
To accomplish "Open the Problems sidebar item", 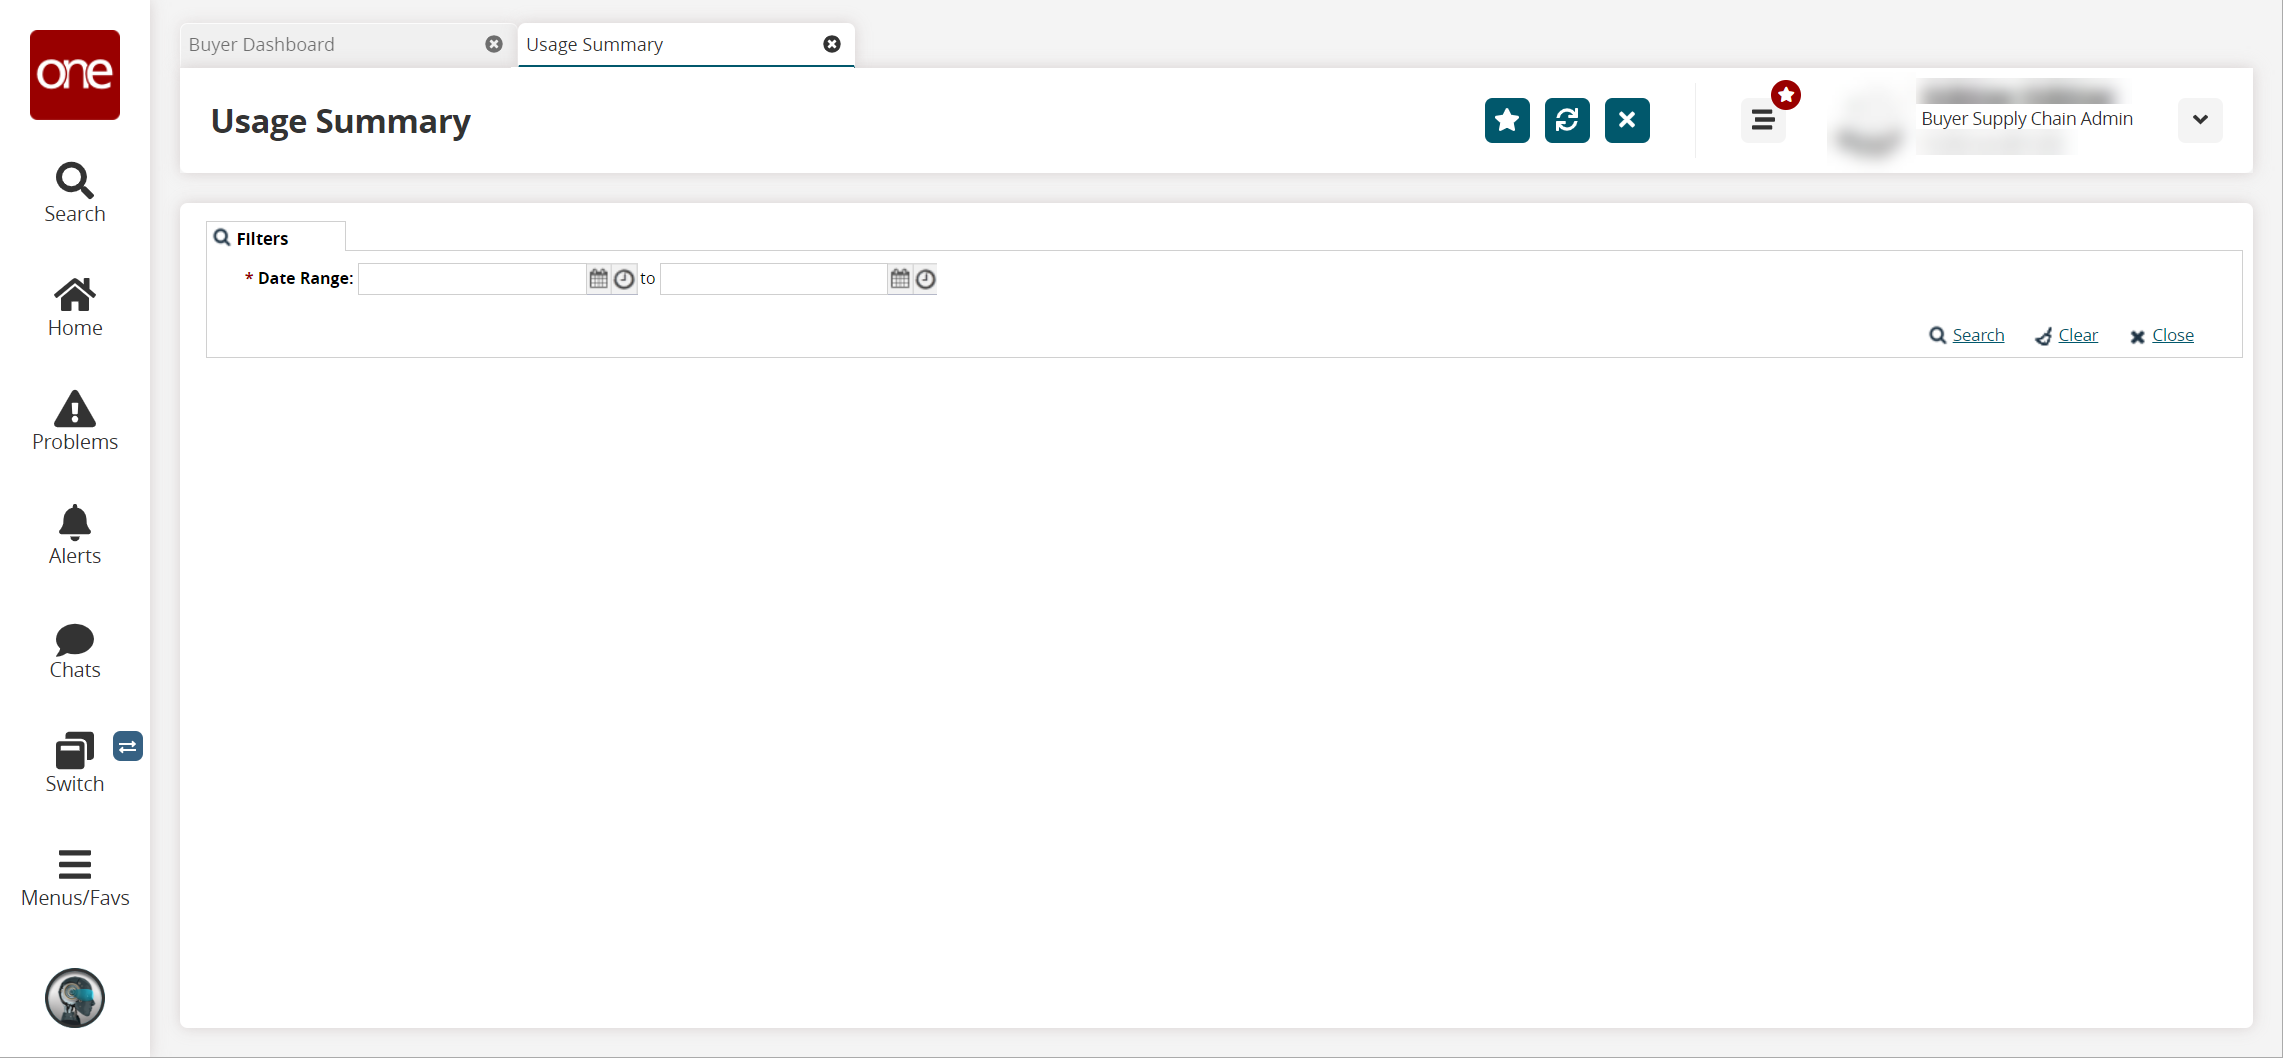I will [75, 421].
